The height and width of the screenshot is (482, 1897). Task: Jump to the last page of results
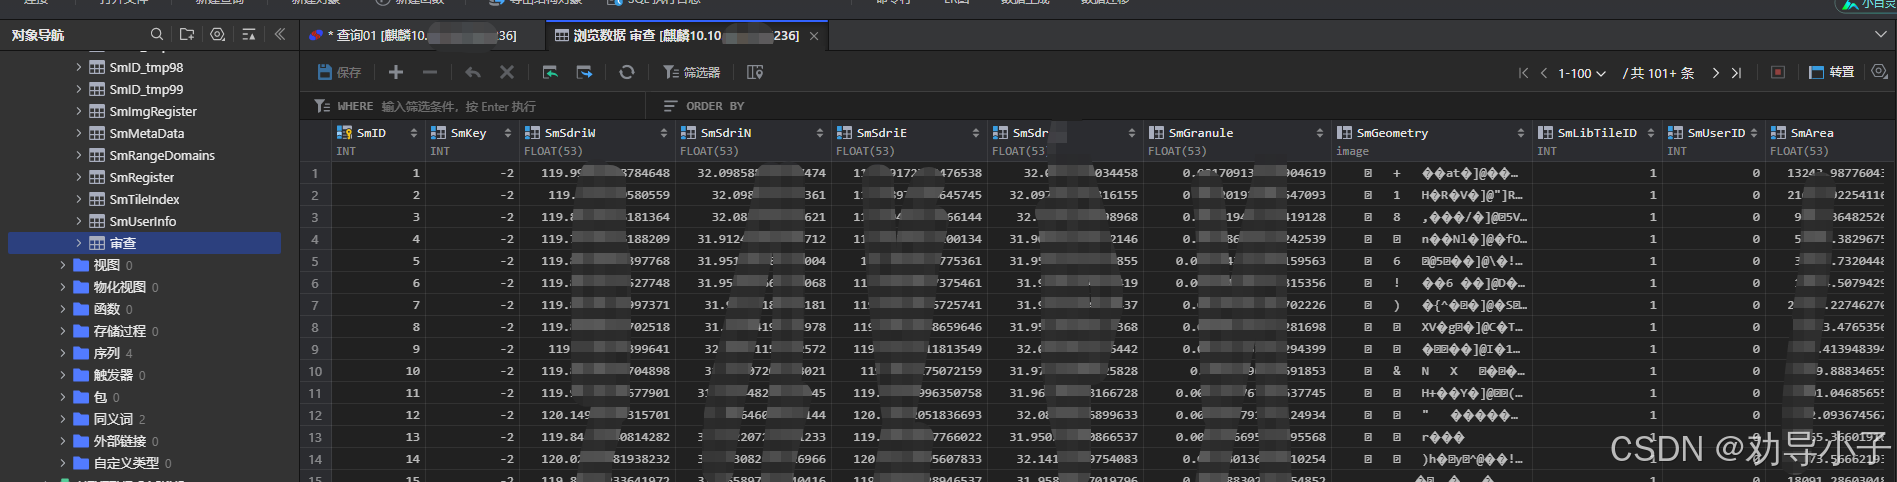click(1736, 73)
